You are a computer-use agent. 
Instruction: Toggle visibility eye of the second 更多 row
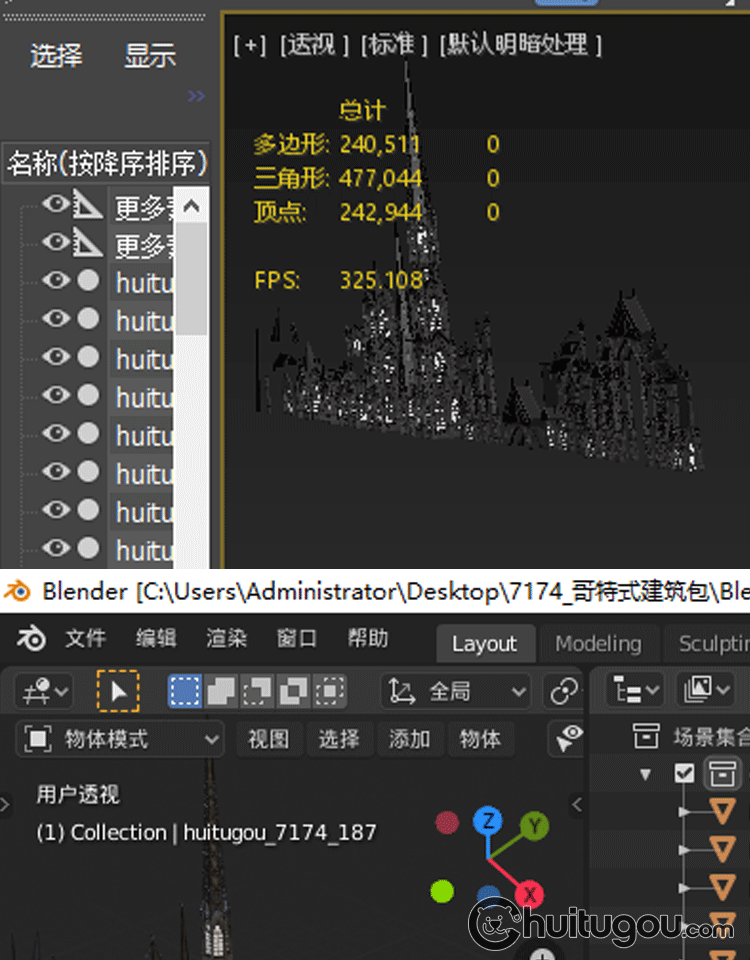pos(56,242)
